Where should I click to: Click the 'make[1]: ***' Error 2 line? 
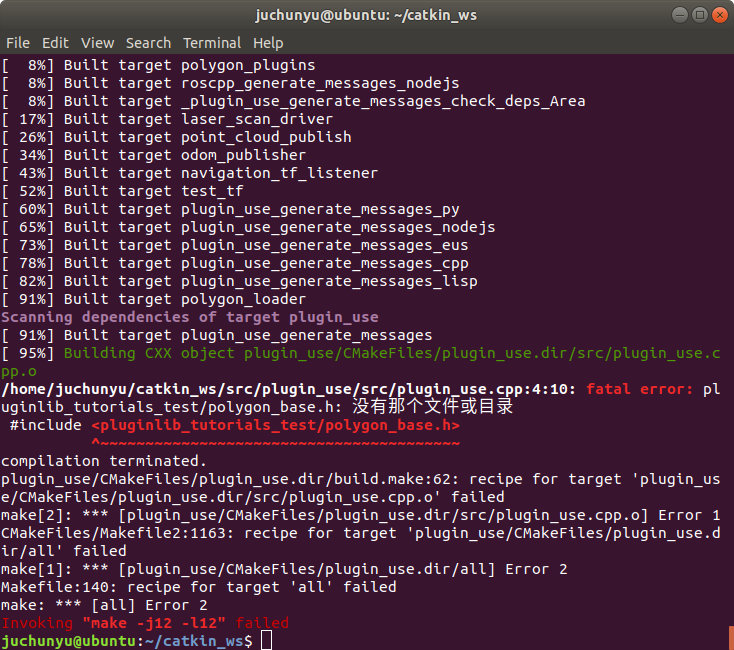tap(284, 570)
